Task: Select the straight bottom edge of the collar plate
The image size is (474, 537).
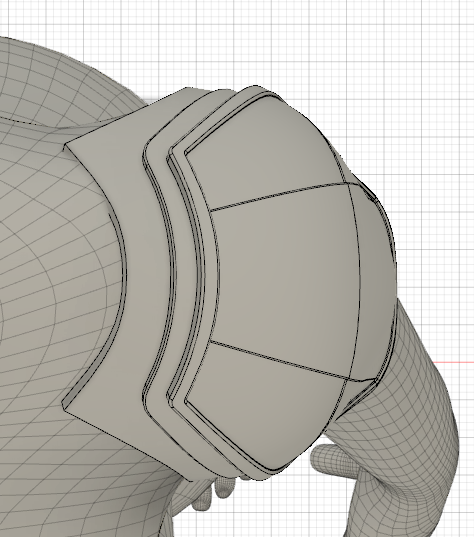Action: [128, 445]
